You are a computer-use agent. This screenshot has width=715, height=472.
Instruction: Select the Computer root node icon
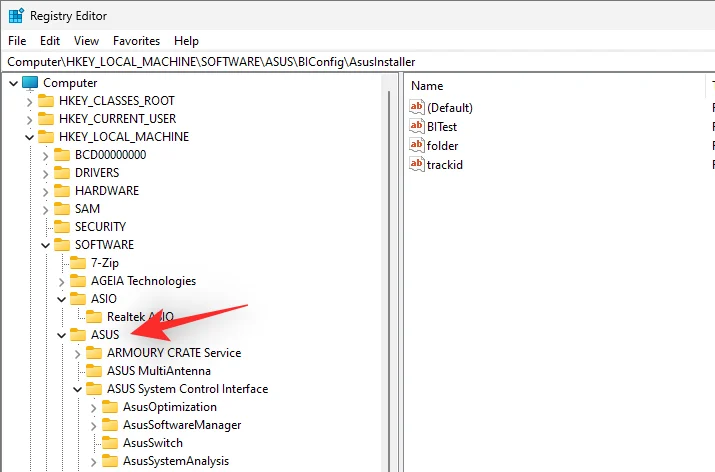30,83
